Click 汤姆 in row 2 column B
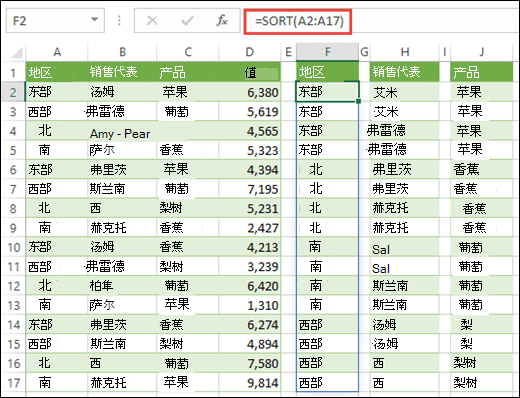520x398 pixels. [x=103, y=92]
